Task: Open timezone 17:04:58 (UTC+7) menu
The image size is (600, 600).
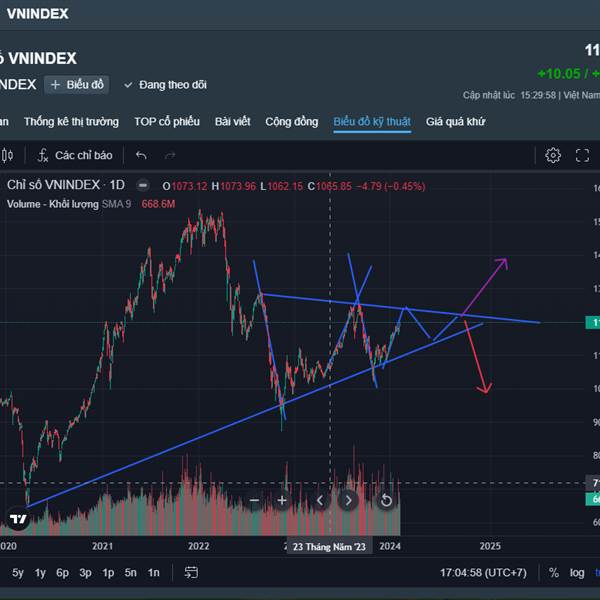Action: tap(483, 572)
